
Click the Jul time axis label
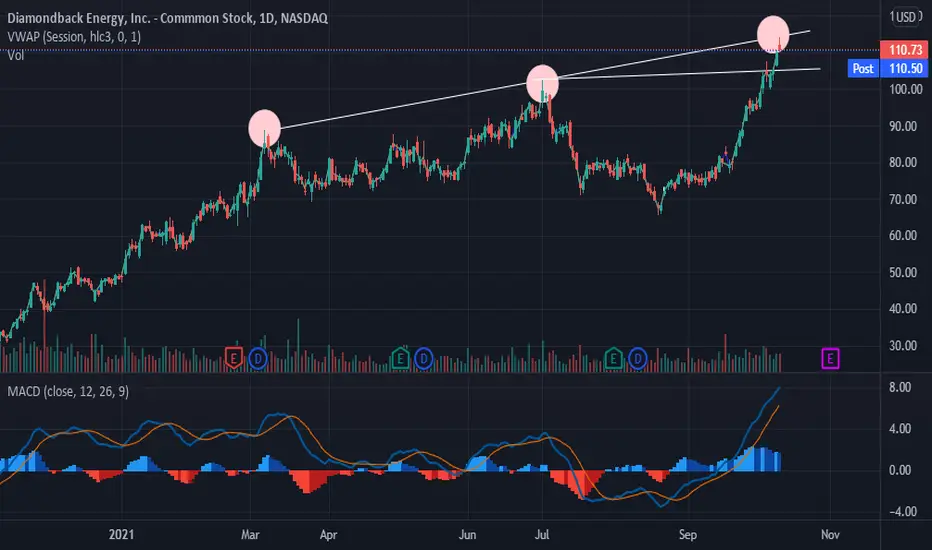[542, 535]
